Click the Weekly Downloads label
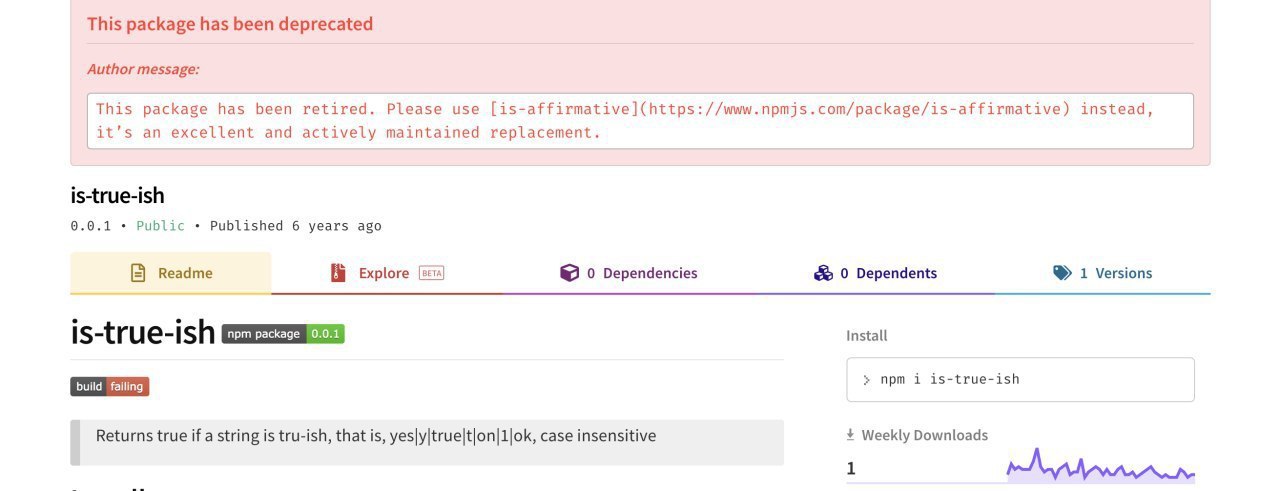The width and height of the screenshot is (1280, 491). (x=924, y=435)
